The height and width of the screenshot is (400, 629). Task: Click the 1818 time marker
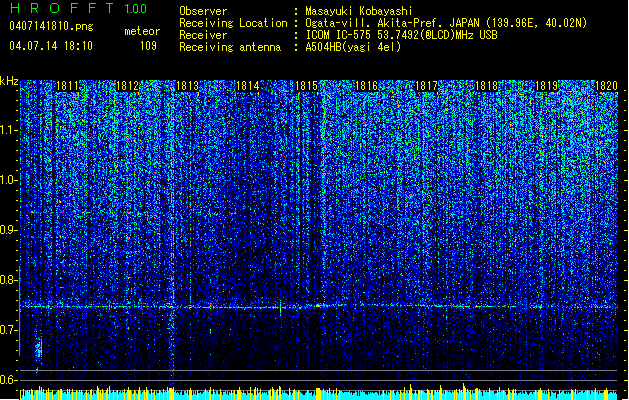coord(487,86)
